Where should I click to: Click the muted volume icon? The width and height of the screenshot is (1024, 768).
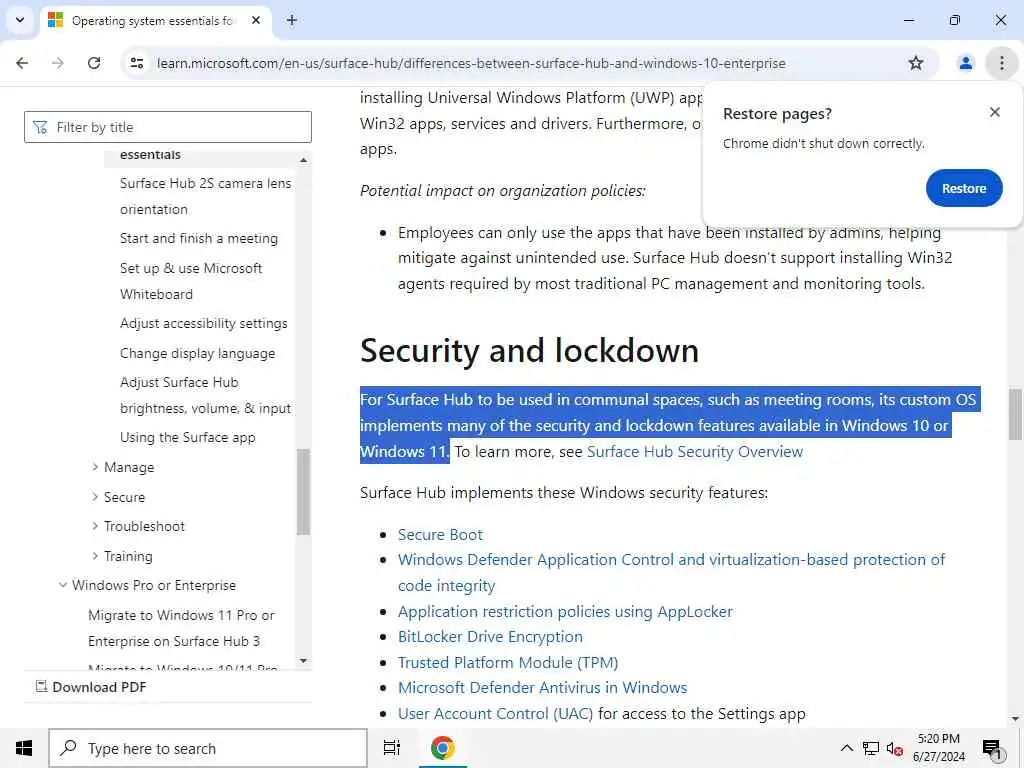coord(894,748)
